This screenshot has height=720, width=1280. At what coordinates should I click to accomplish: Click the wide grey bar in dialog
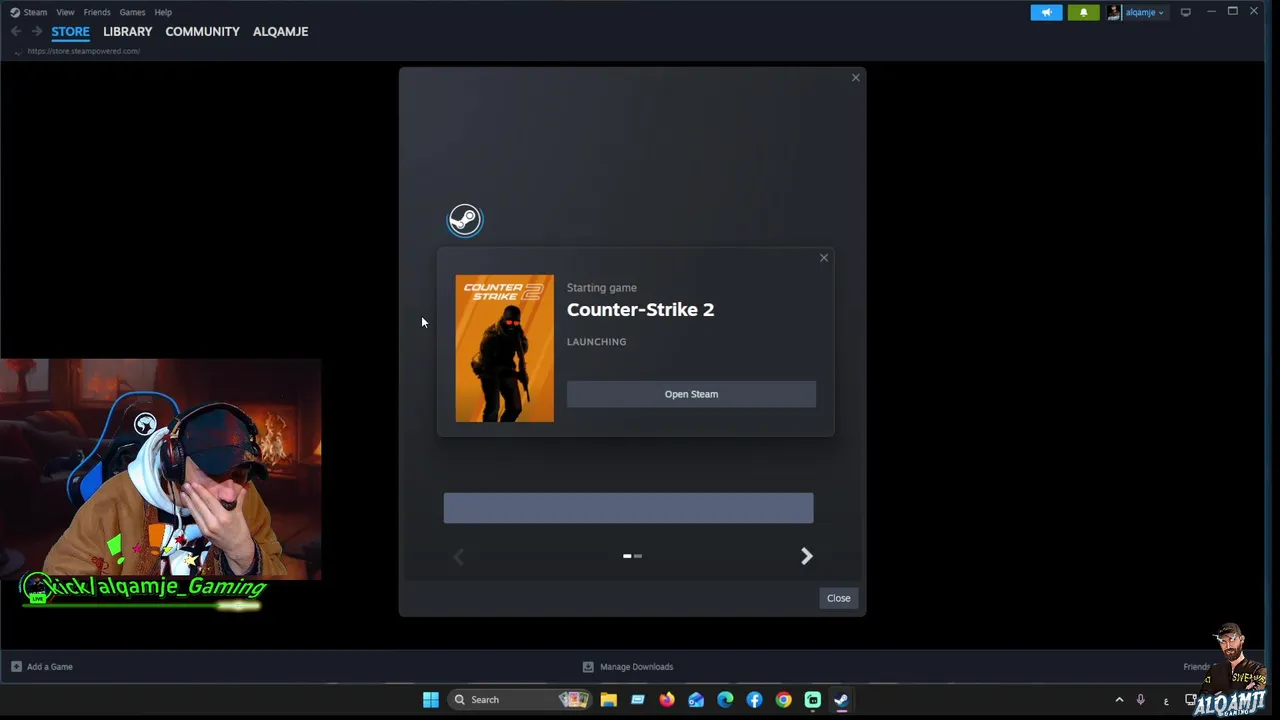628,508
